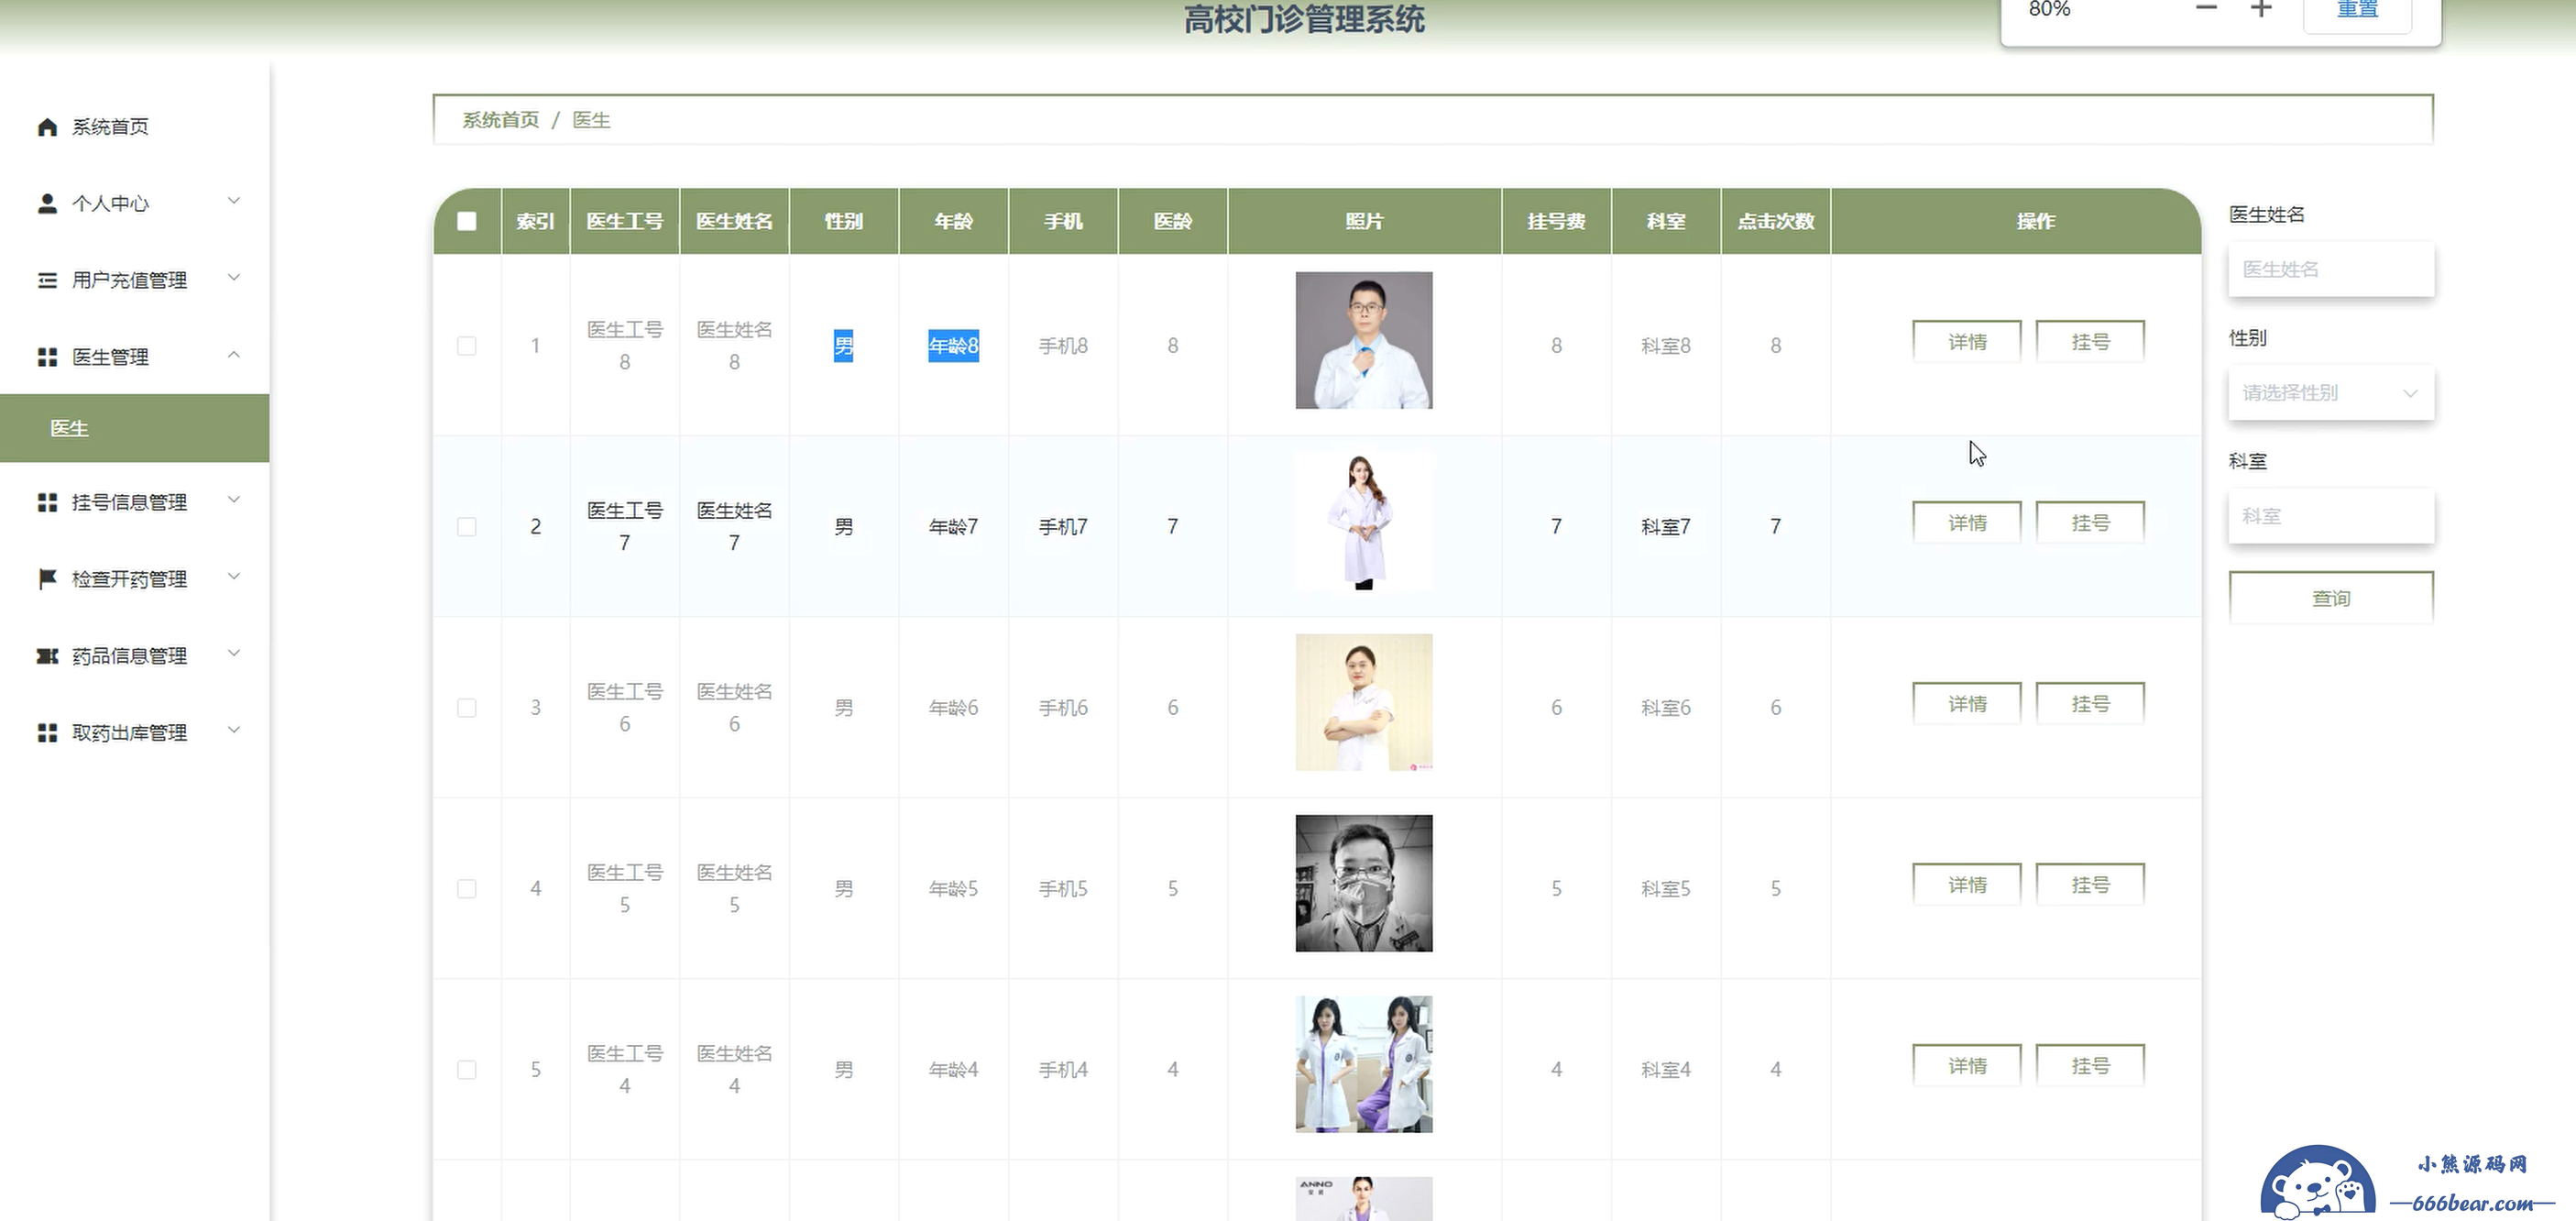Click 挂号 for 医生姓名7

[2090, 523]
